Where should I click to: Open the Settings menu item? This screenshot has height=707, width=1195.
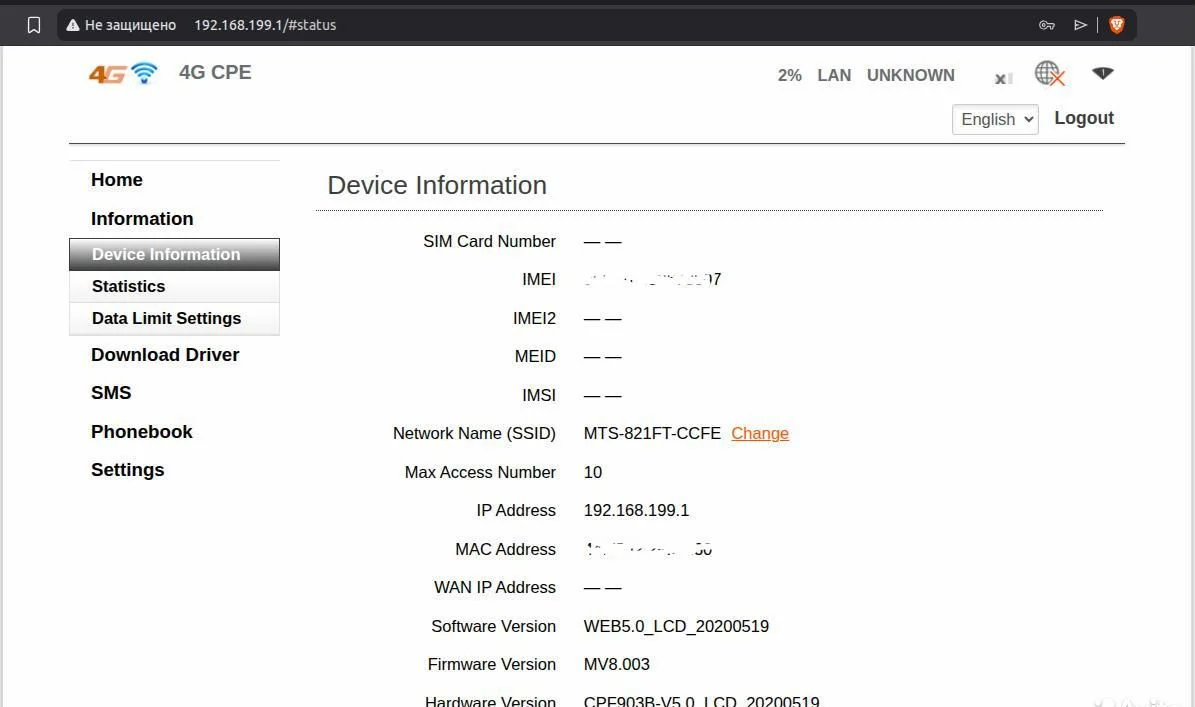click(x=127, y=470)
